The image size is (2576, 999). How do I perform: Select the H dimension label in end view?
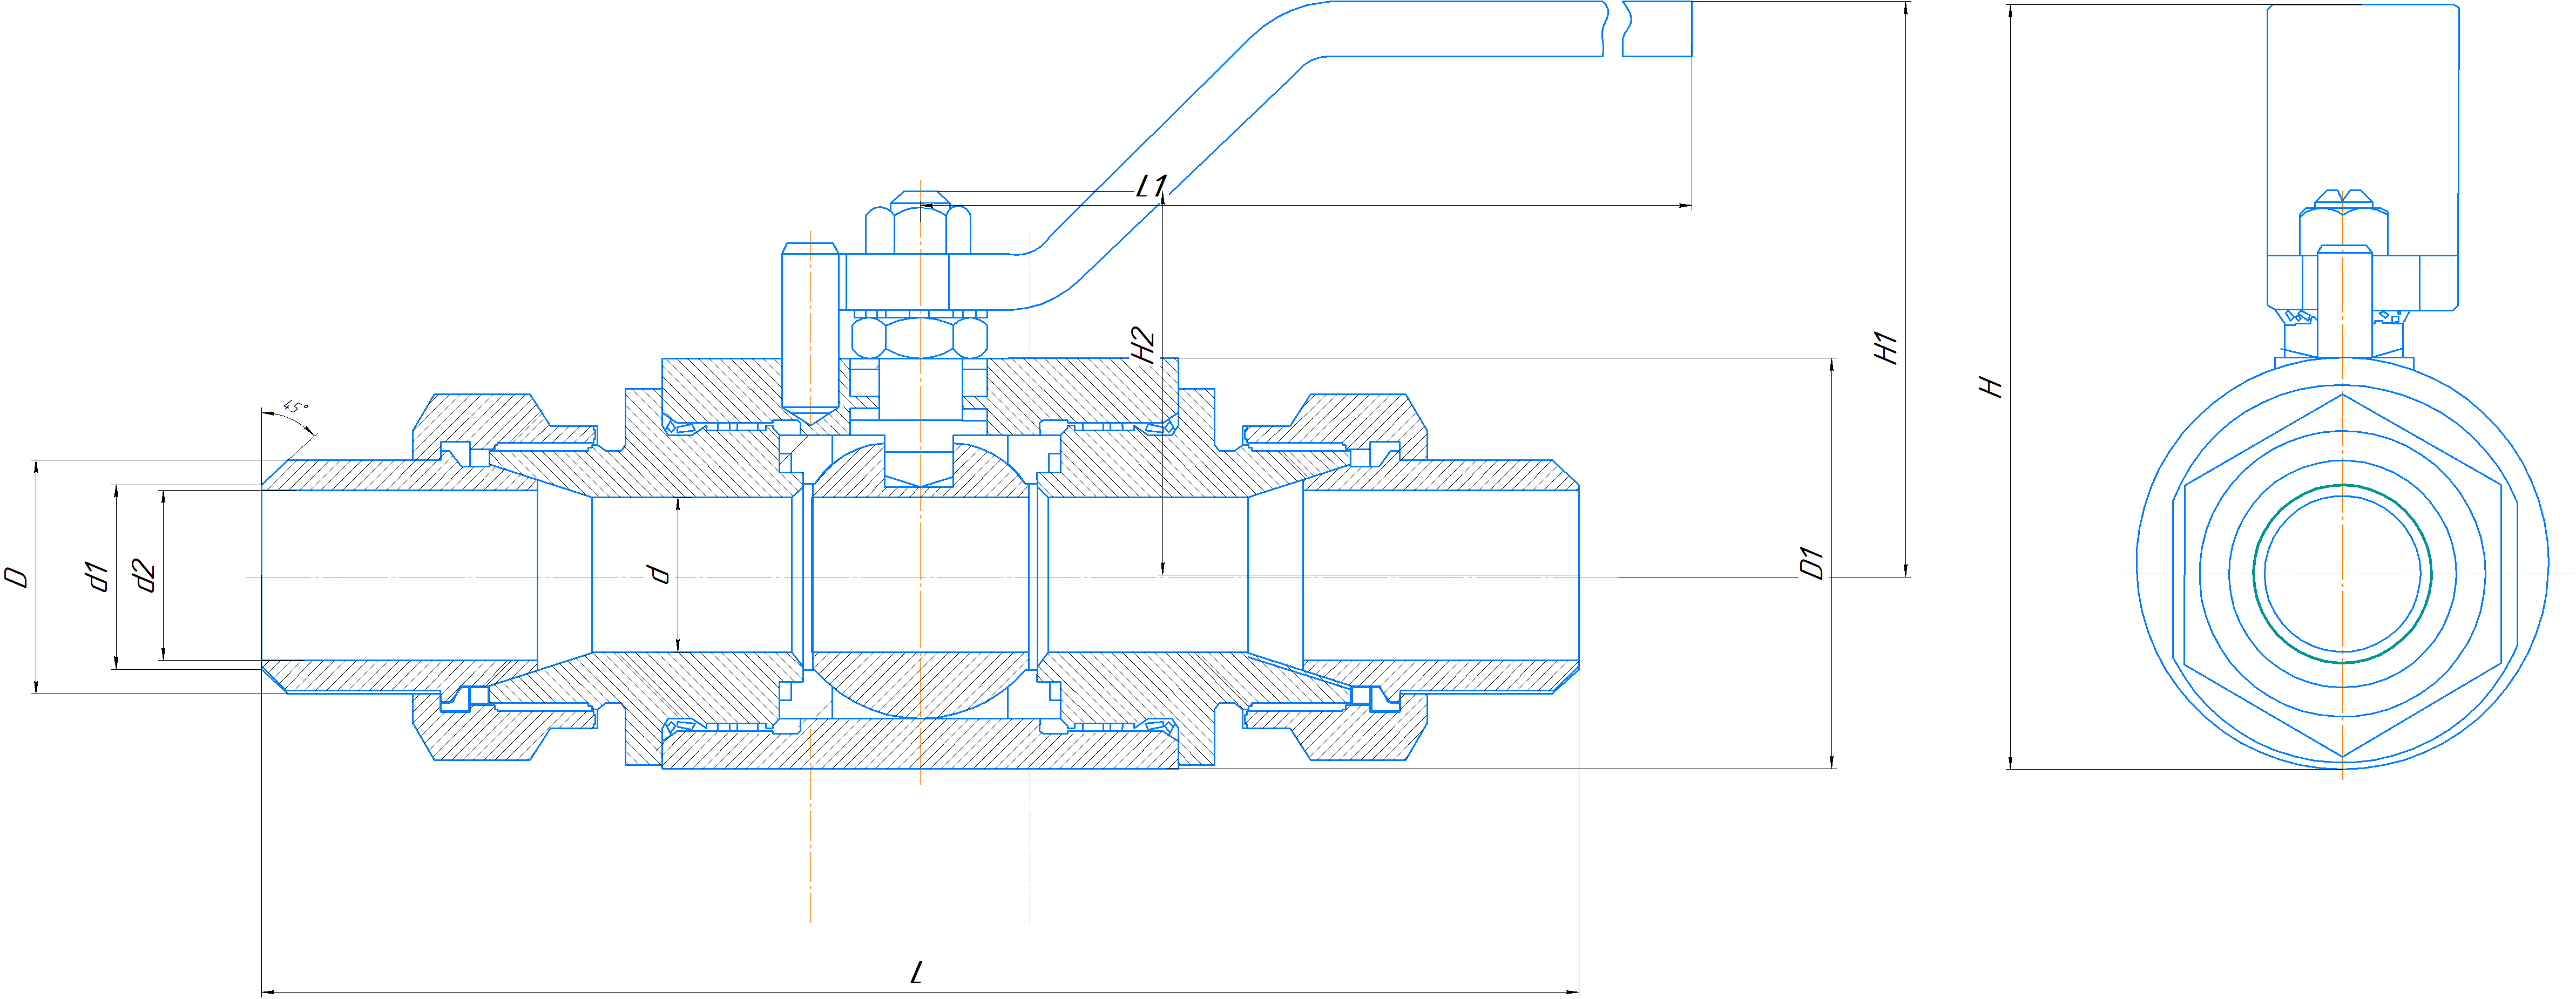pyautogui.click(x=1991, y=387)
